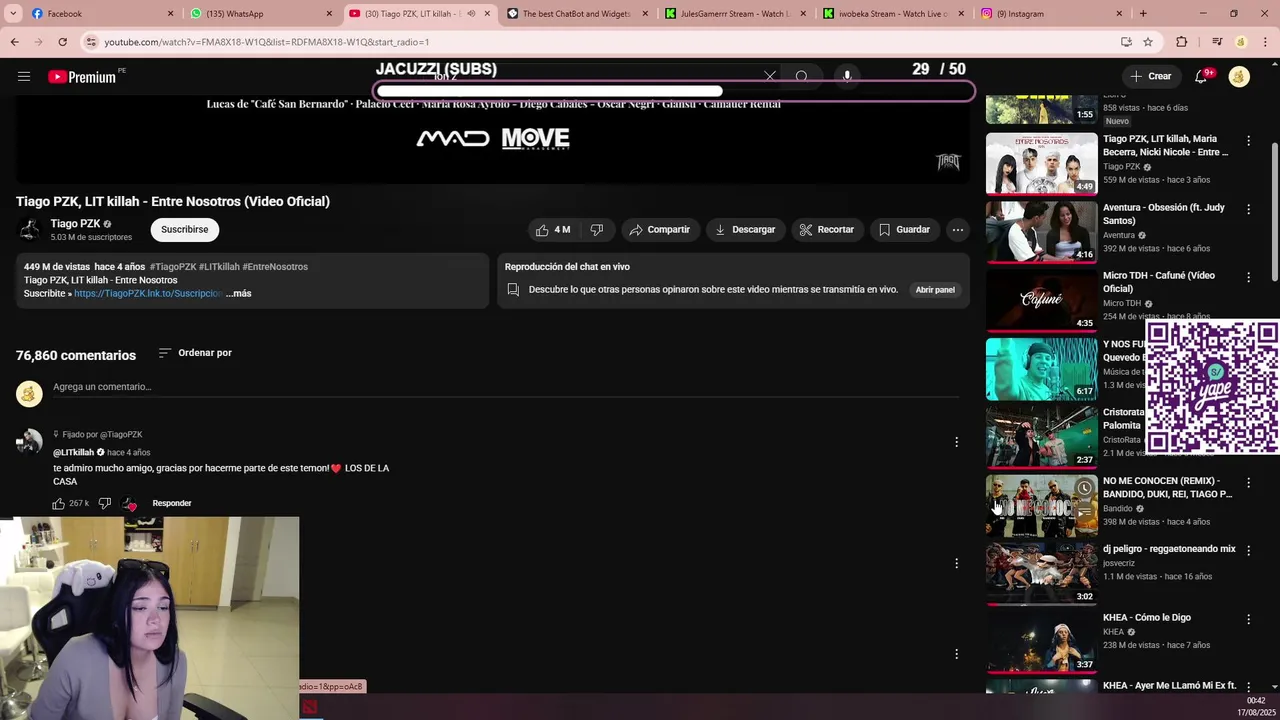
Task: Click the page vertical scrollbar
Action: point(1274,210)
